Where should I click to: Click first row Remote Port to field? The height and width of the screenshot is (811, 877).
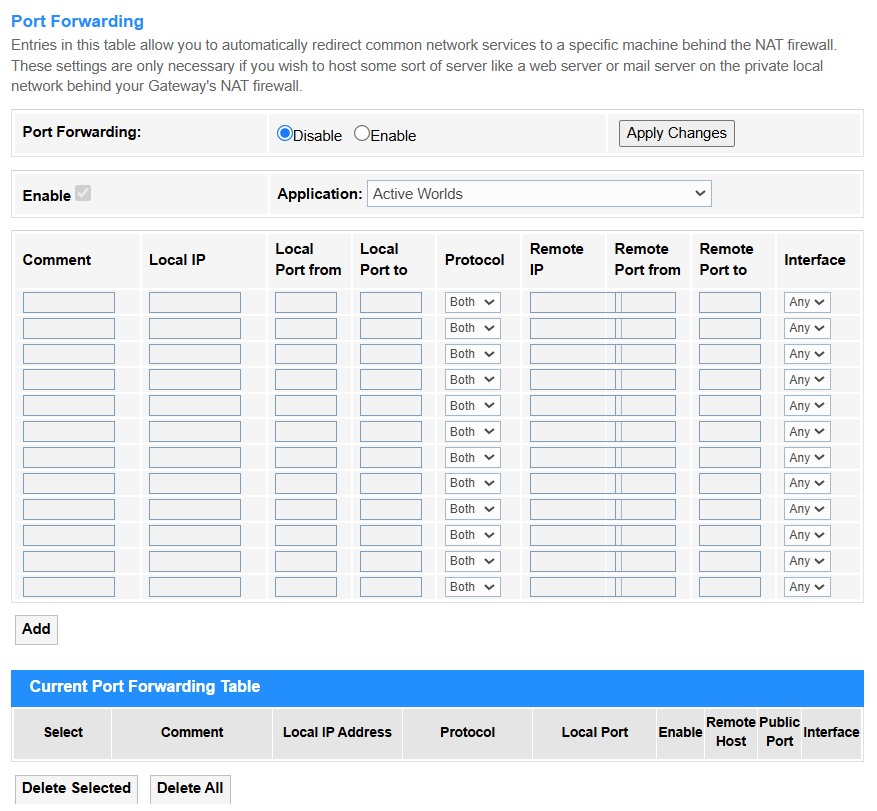730,302
